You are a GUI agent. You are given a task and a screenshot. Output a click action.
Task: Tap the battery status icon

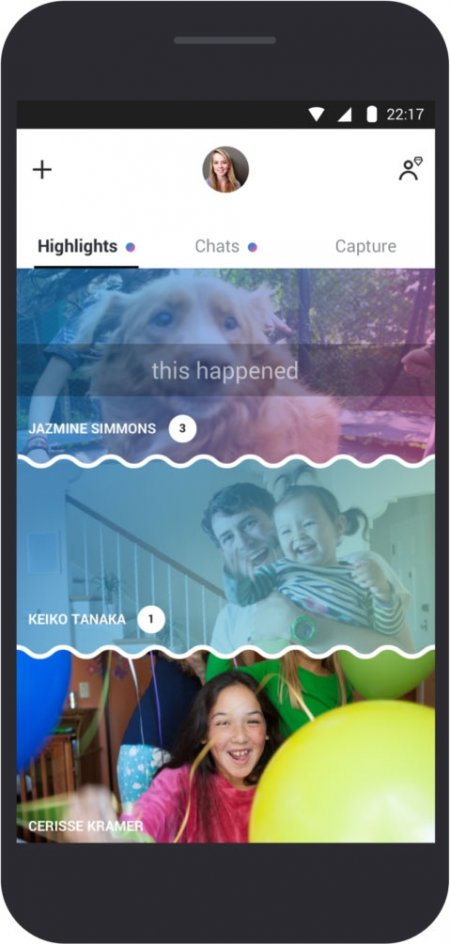(372, 114)
